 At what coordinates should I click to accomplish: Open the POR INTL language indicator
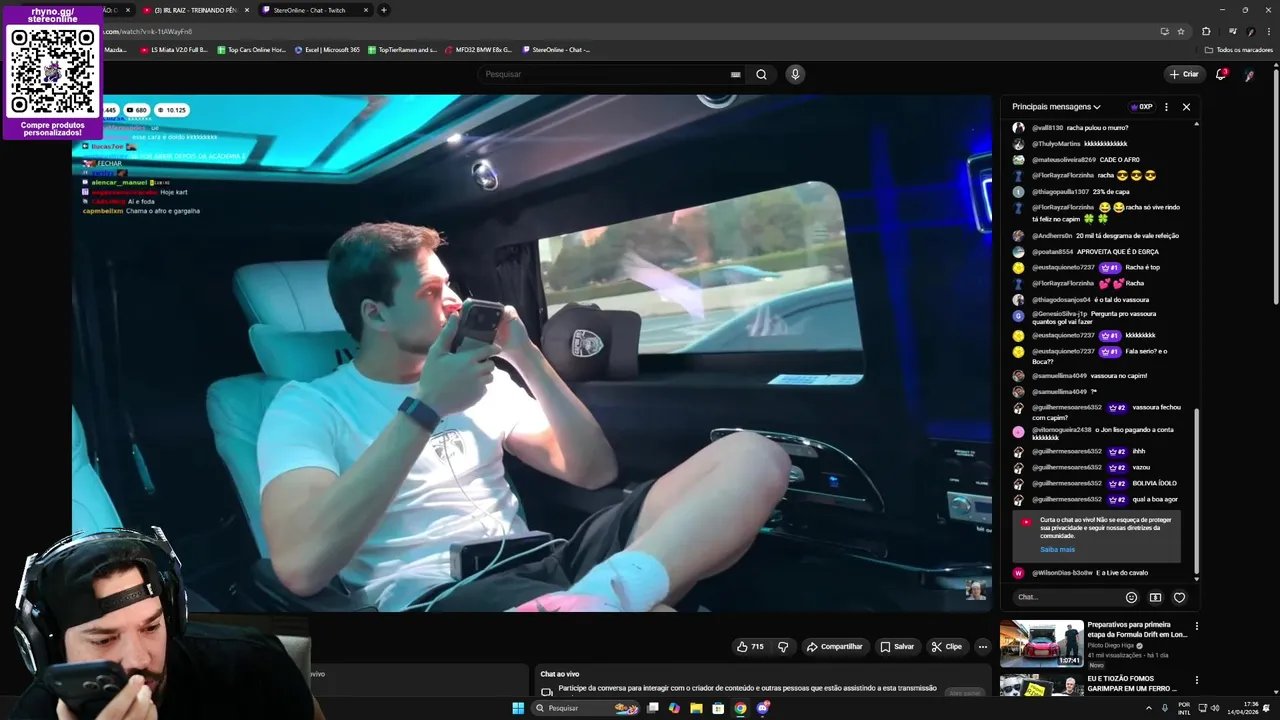coord(1184,708)
